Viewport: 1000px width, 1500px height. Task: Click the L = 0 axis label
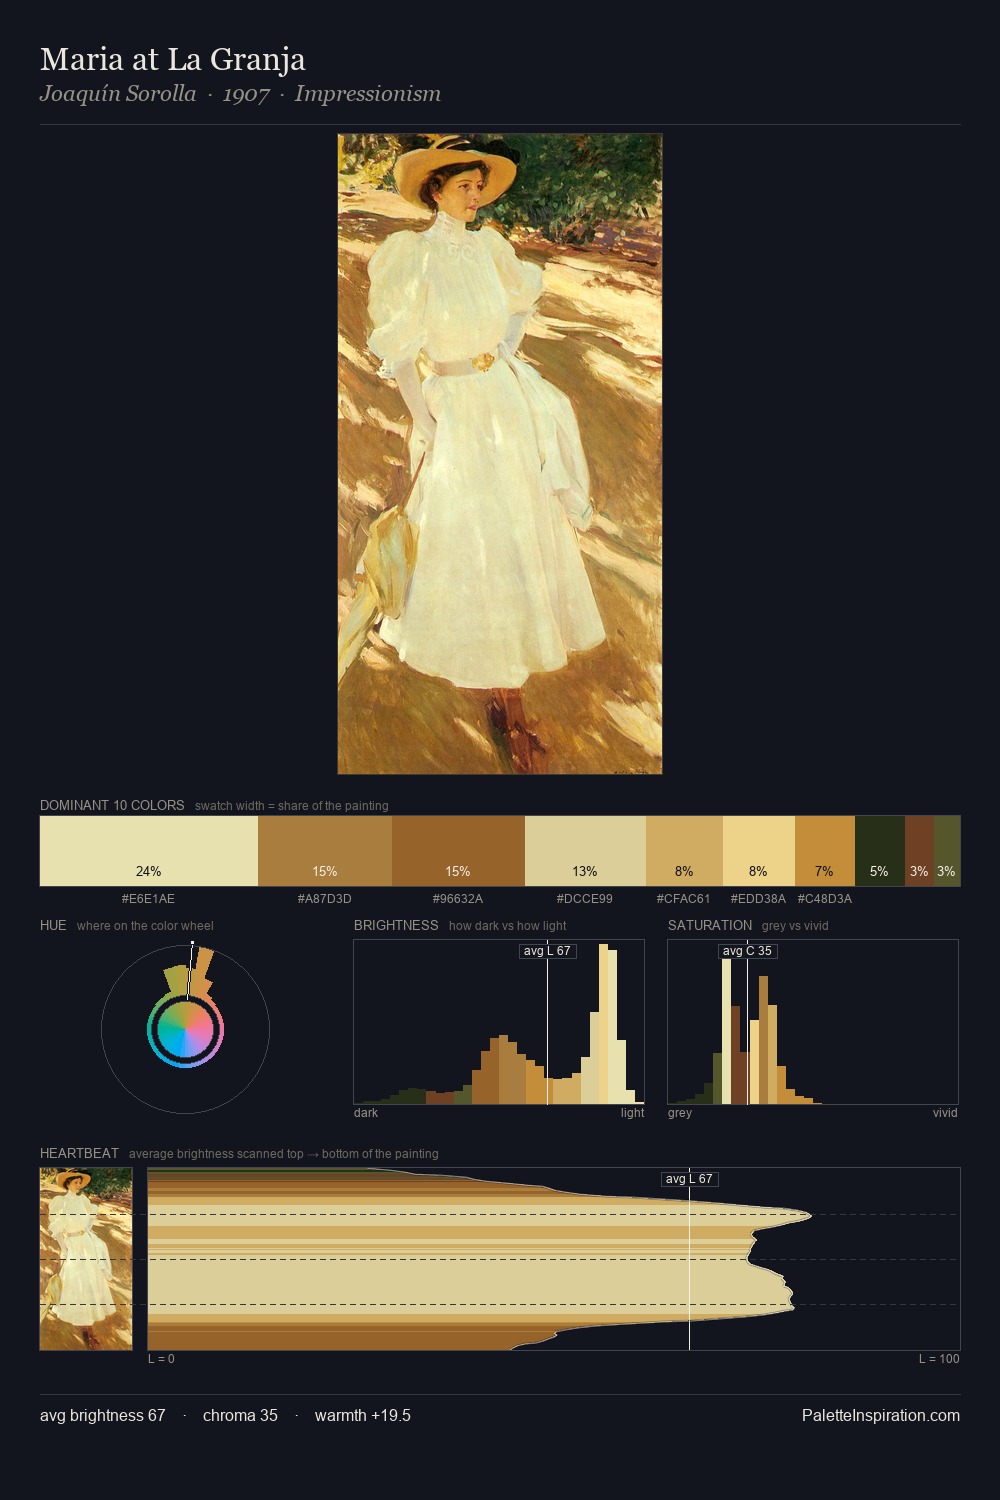[161, 1359]
